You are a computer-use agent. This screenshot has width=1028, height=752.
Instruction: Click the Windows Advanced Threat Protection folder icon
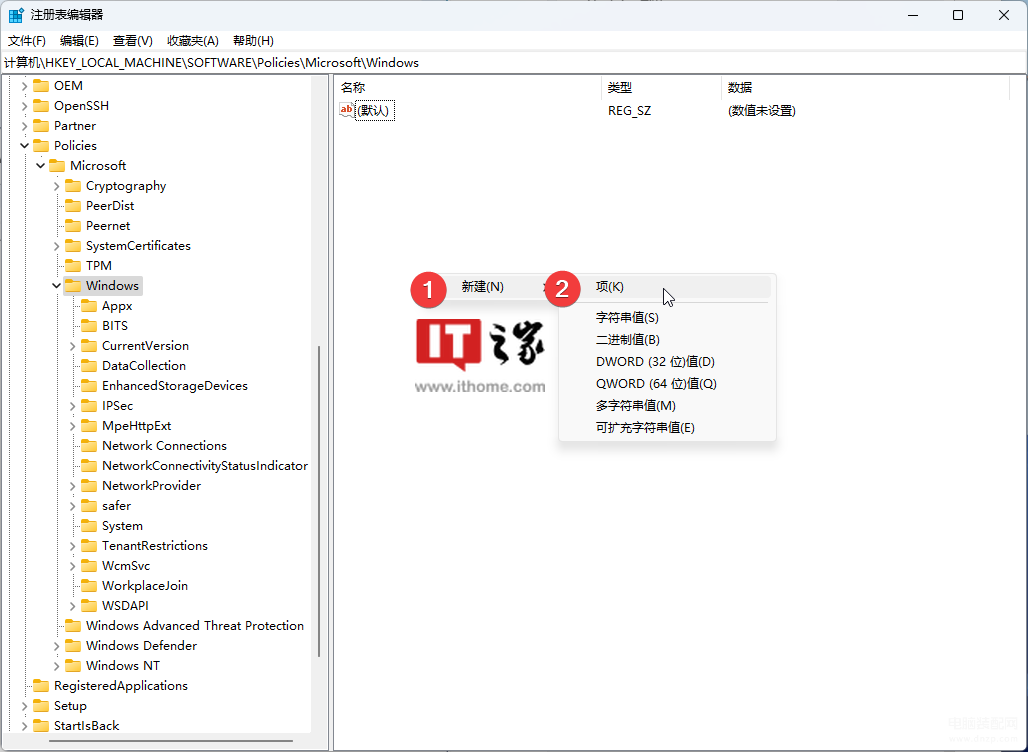coord(73,626)
